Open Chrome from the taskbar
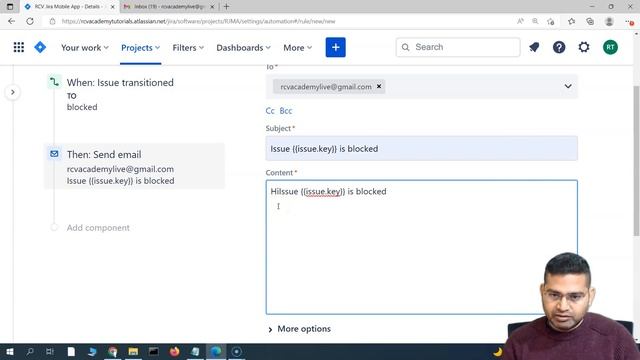 [113, 351]
